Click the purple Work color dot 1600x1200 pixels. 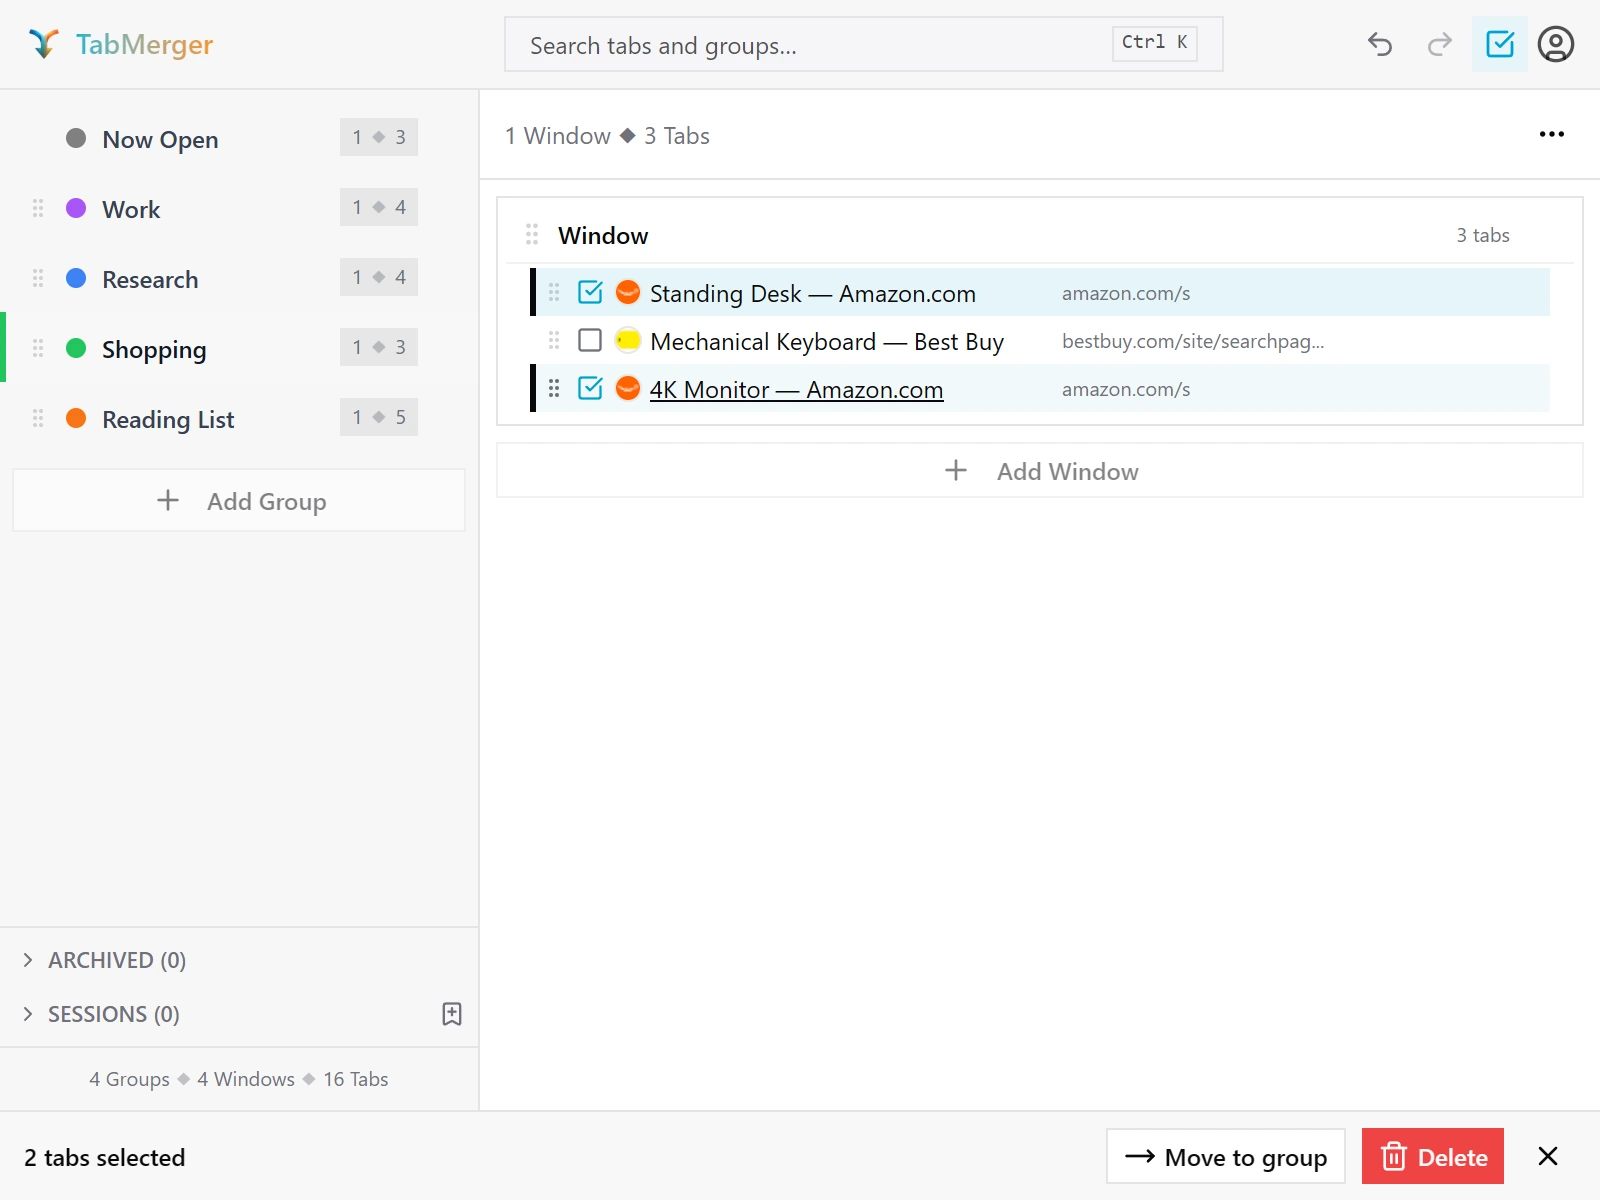[76, 208]
